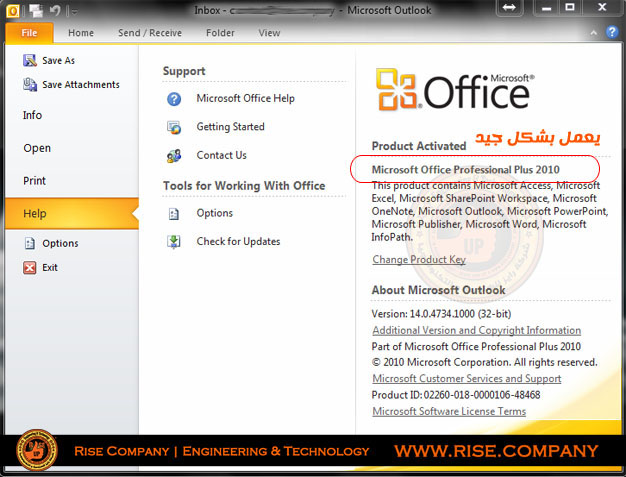Click the Options label below Help
626x477 pixels.
point(60,243)
